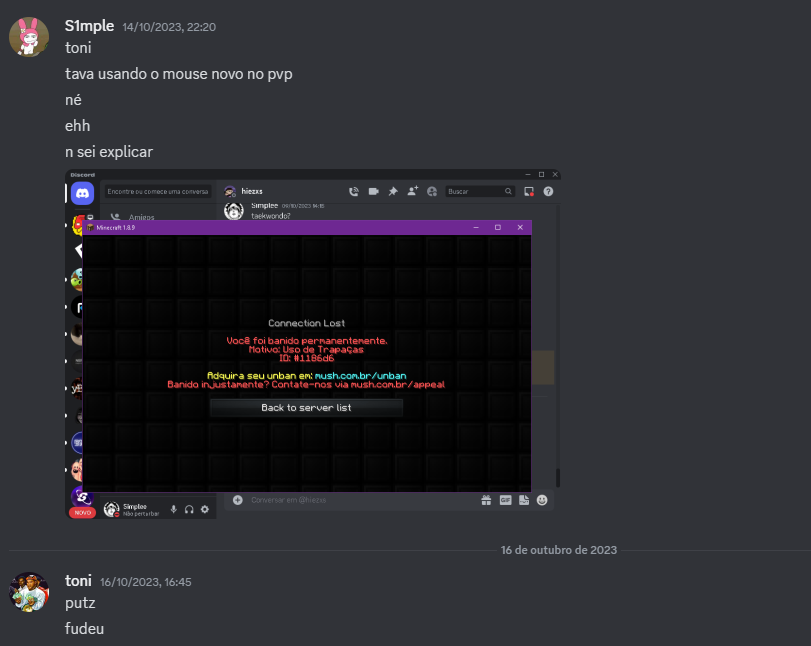
Task: Click the chat scrollbar in embedded Discord
Action: coord(558,477)
